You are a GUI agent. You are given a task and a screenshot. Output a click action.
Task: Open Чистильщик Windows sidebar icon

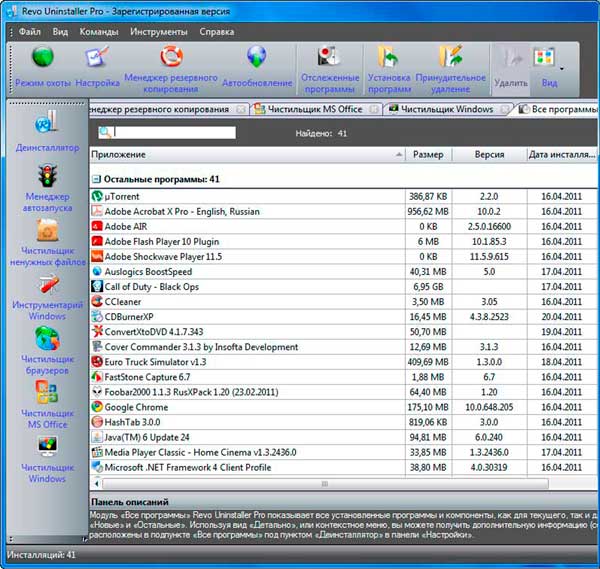pyautogui.click(x=47, y=459)
